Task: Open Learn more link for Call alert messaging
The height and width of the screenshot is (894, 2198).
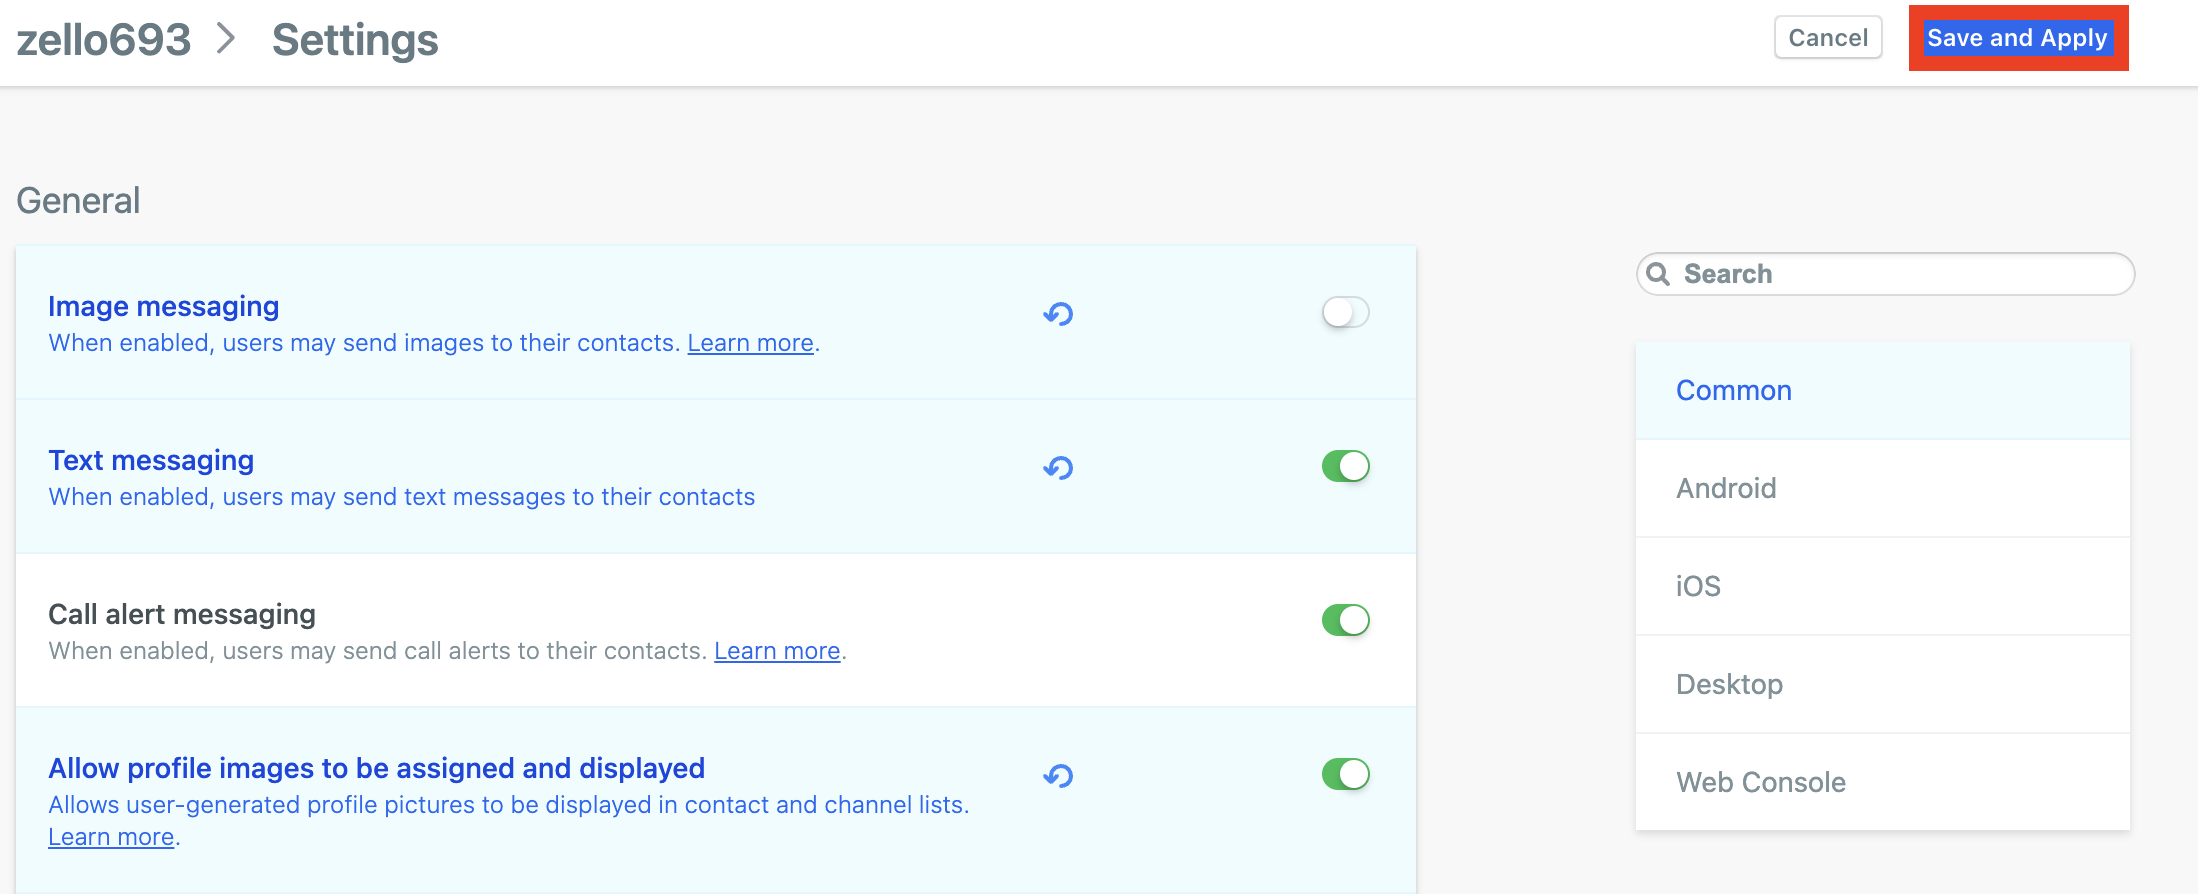Action: 777,651
